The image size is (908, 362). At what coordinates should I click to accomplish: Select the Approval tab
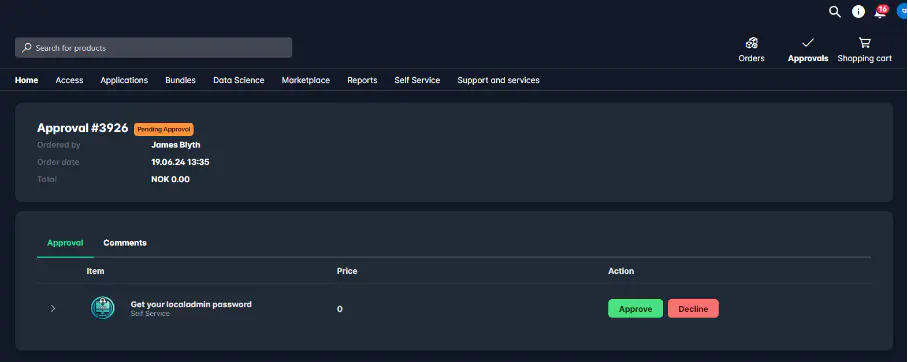[65, 243]
